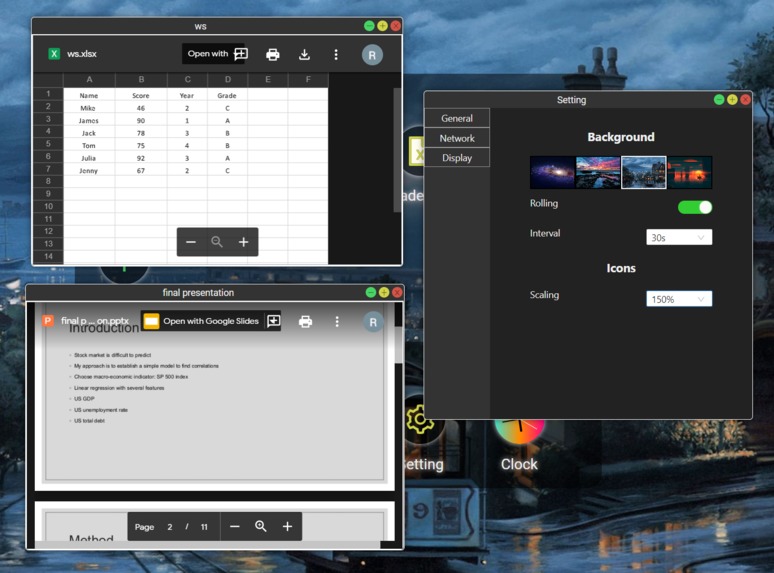Click add-comment icon in final presentation toolbar
Viewport: 774px width, 573px height.
273,321
